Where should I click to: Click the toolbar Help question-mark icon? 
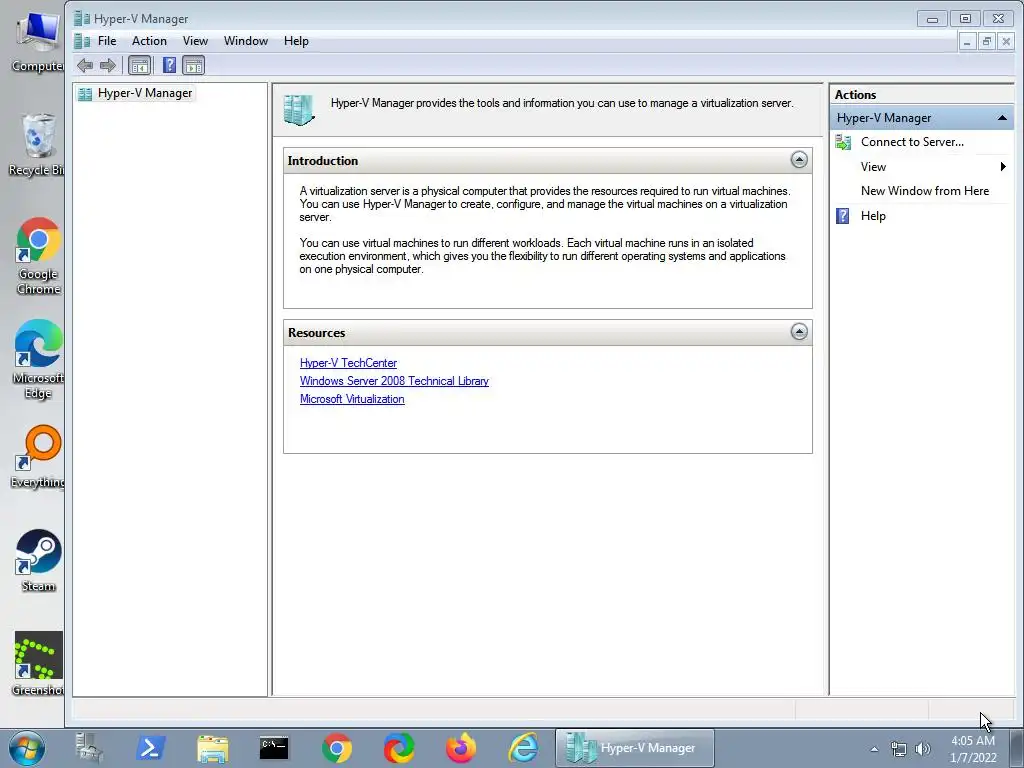169,65
